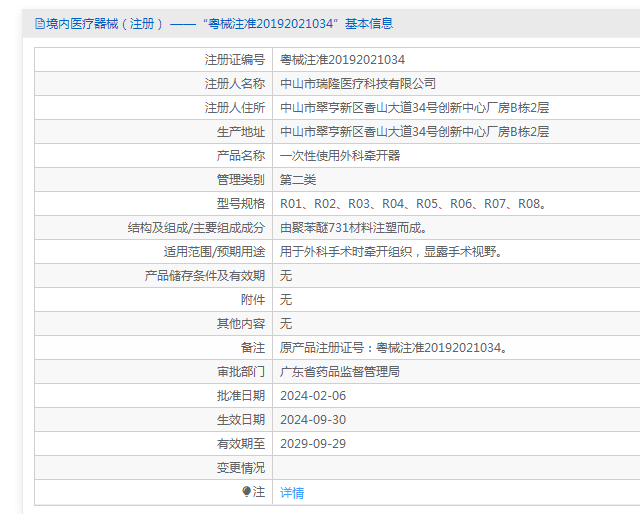The image size is (640, 514).
Task: Click the bulb icon beside 注 label
Action: pyautogui.click(x=246, y=492)
